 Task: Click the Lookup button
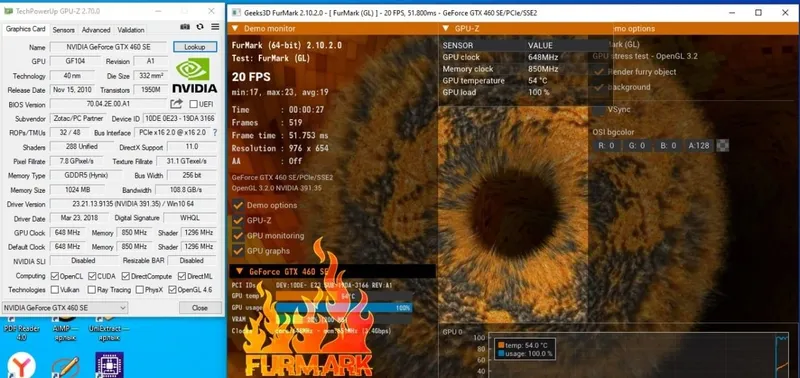195,47
